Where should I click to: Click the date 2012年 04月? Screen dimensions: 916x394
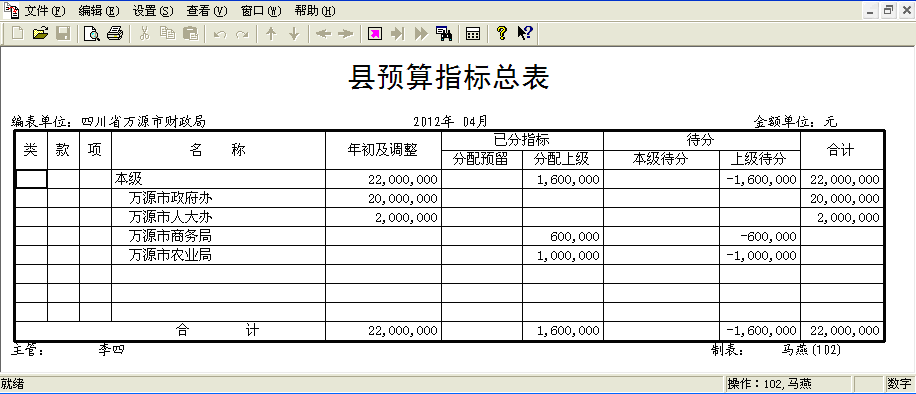450,122
